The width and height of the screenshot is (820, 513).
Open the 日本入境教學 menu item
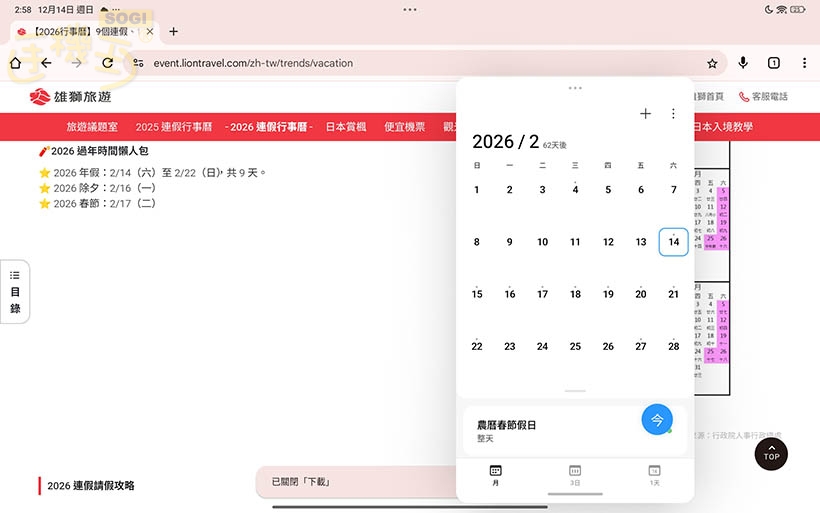click(x=723, y=127)
